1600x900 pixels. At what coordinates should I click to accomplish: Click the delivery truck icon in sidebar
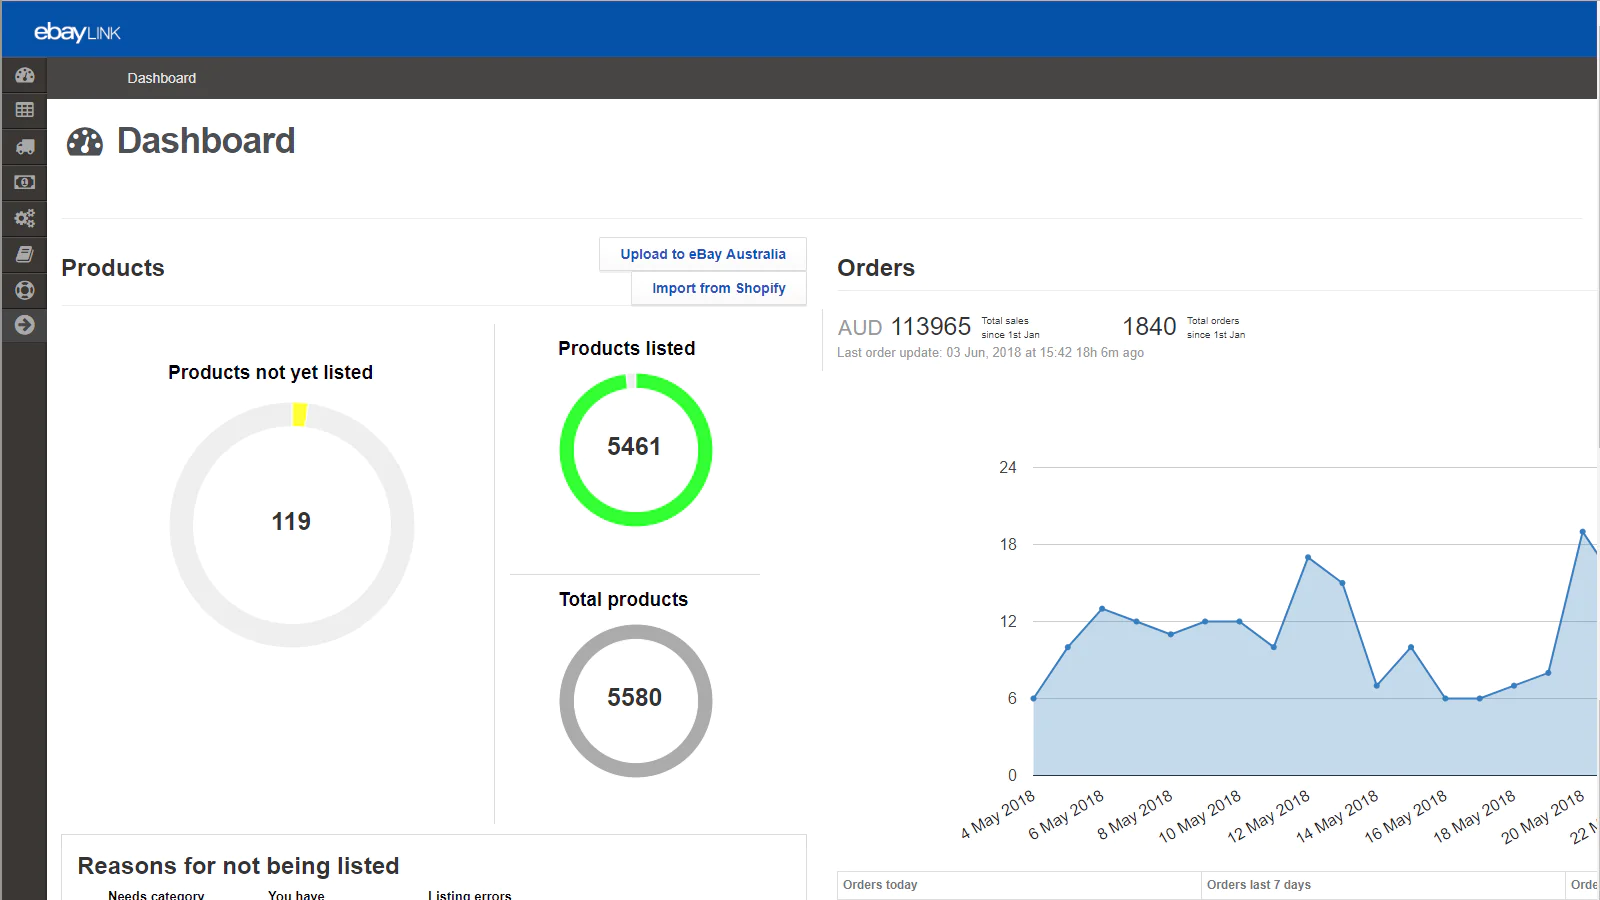click(x=24, y=147)
